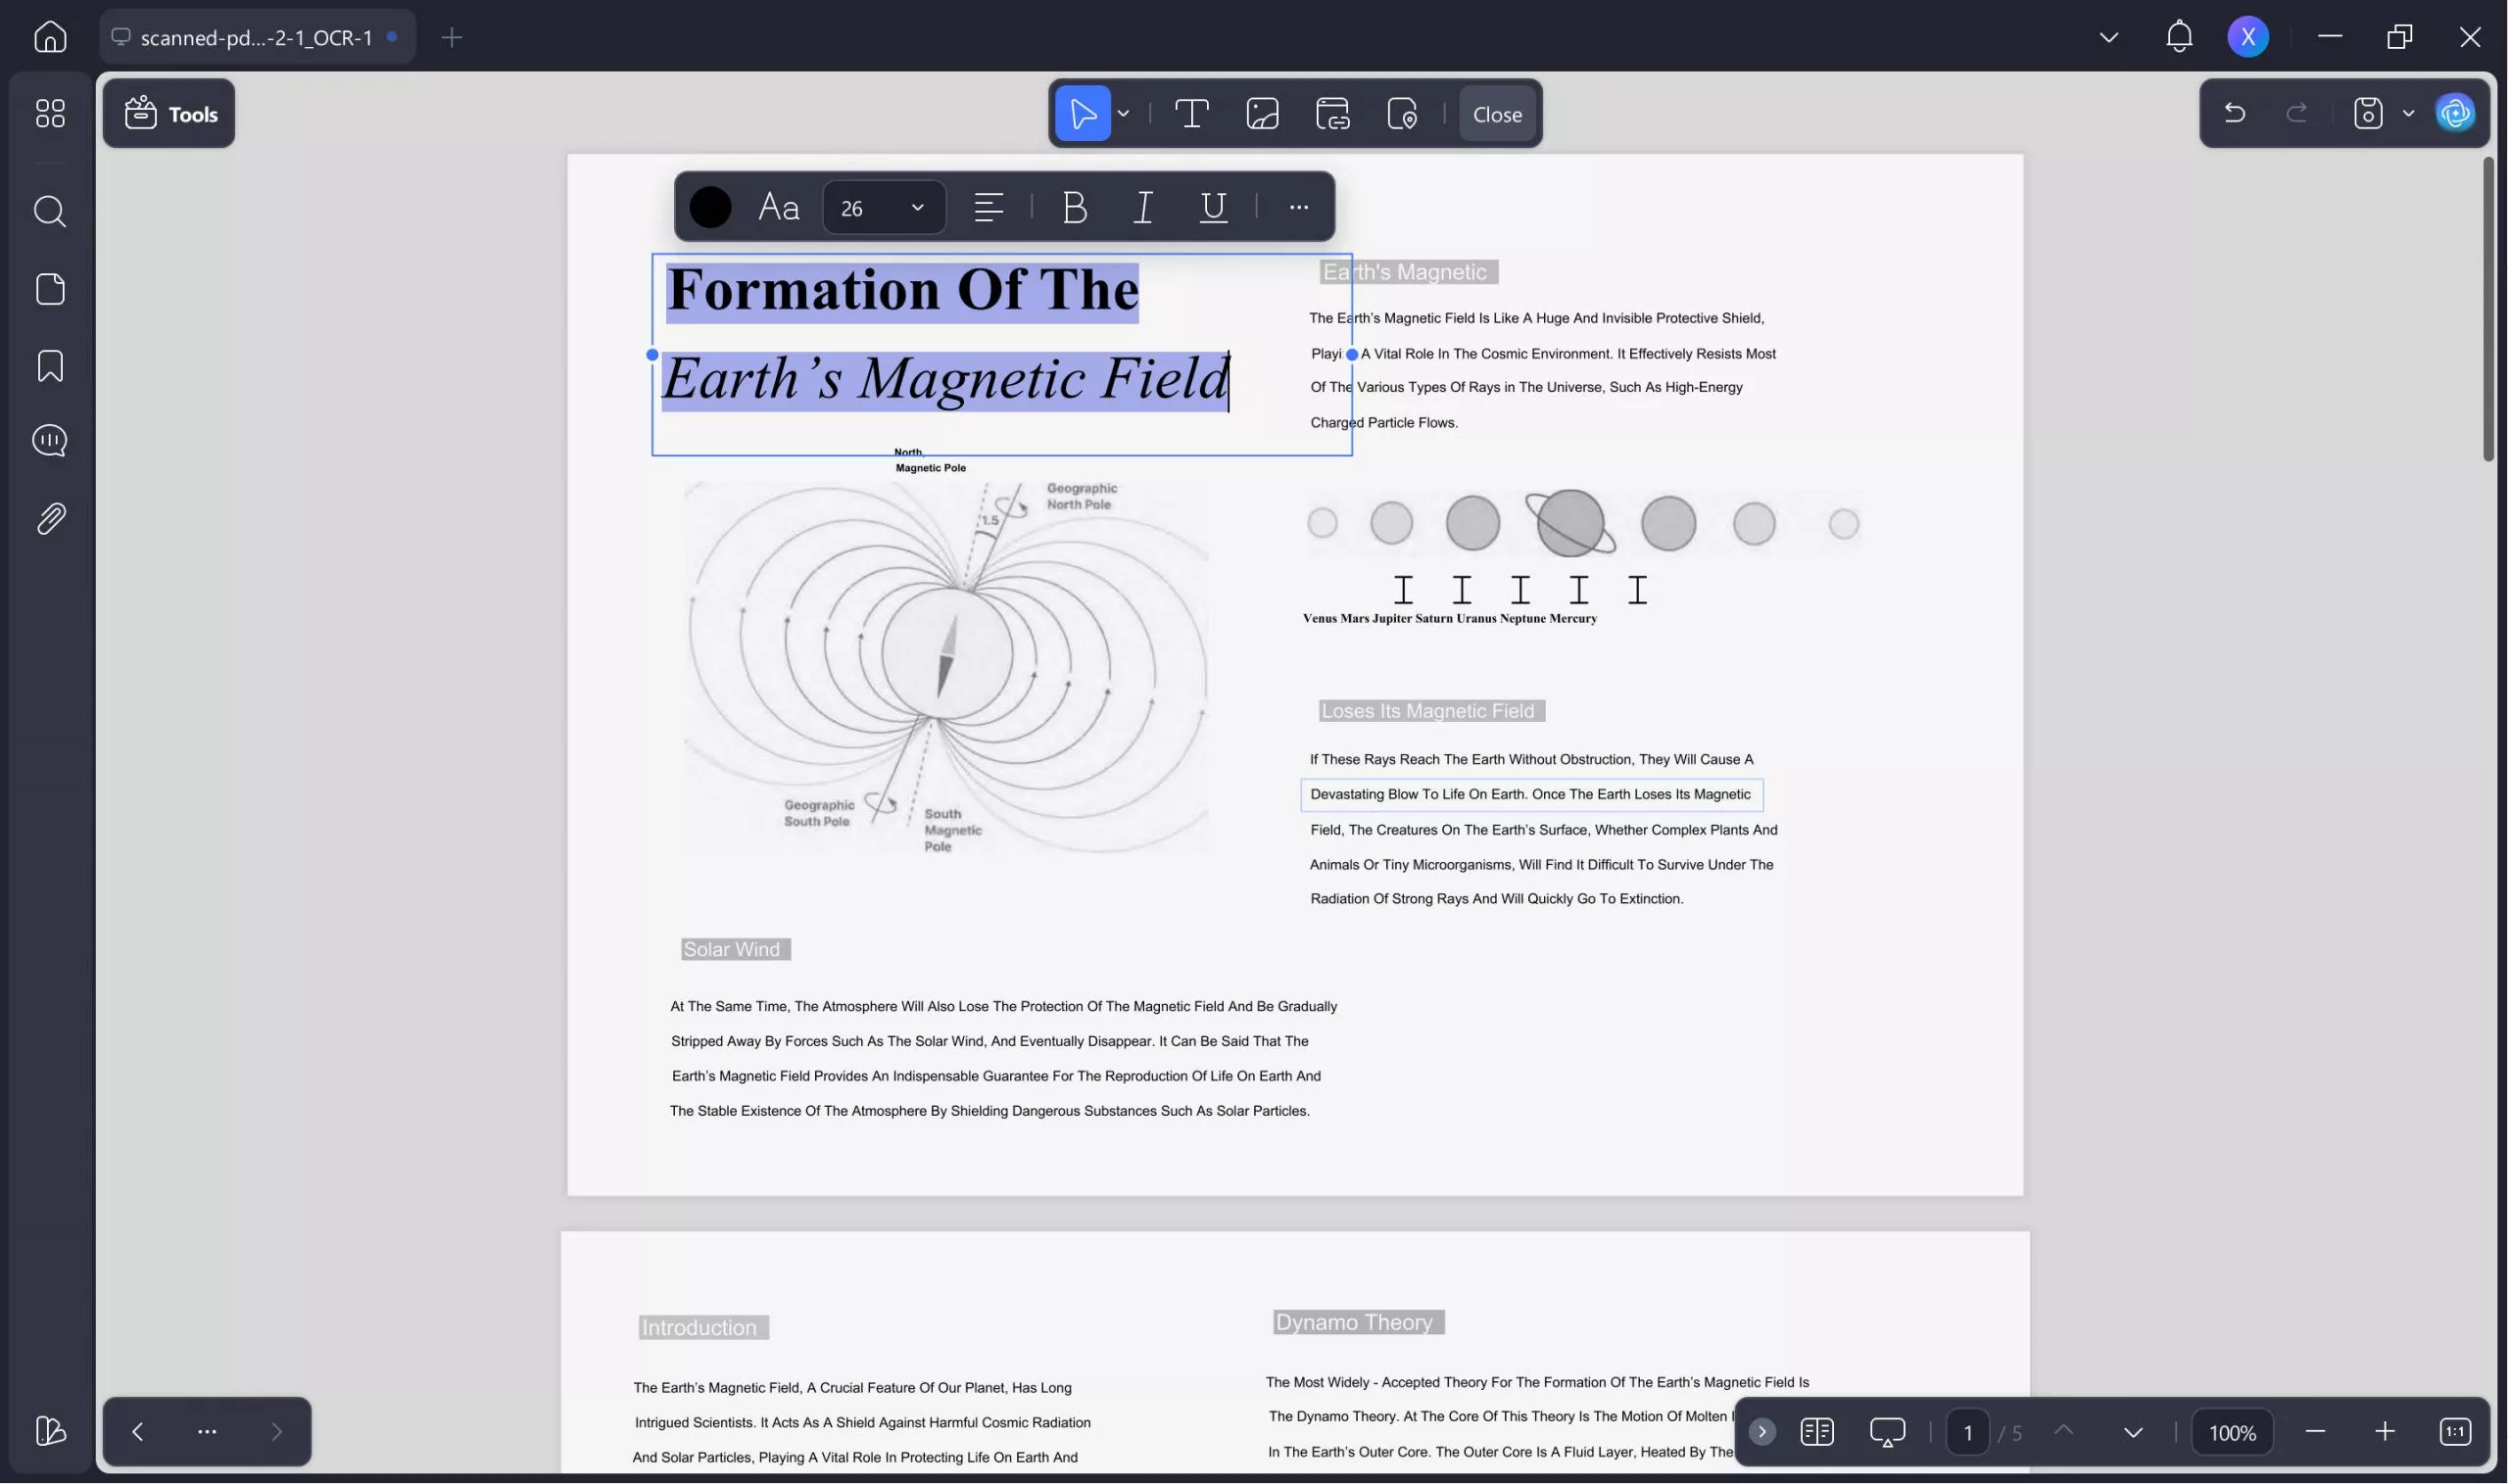Open the Comments panel in the sidebar
This screenshot has height=1484, width=2508.
pyautogui.click(x=50, y=441)
